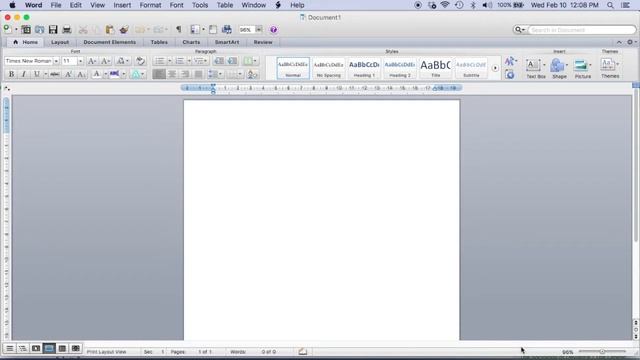Click the Decrease Font Size icon

click(105, 61)
